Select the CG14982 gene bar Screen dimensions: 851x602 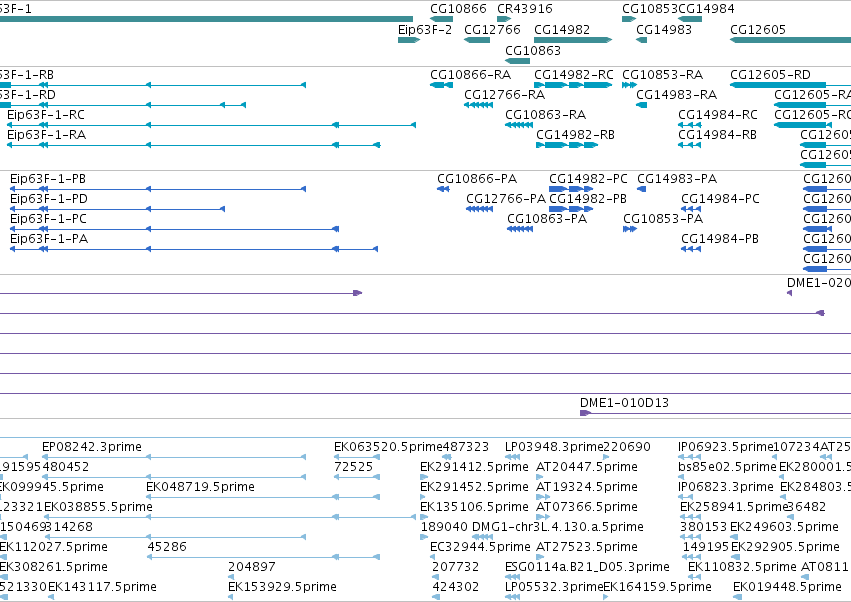point(573,40)
